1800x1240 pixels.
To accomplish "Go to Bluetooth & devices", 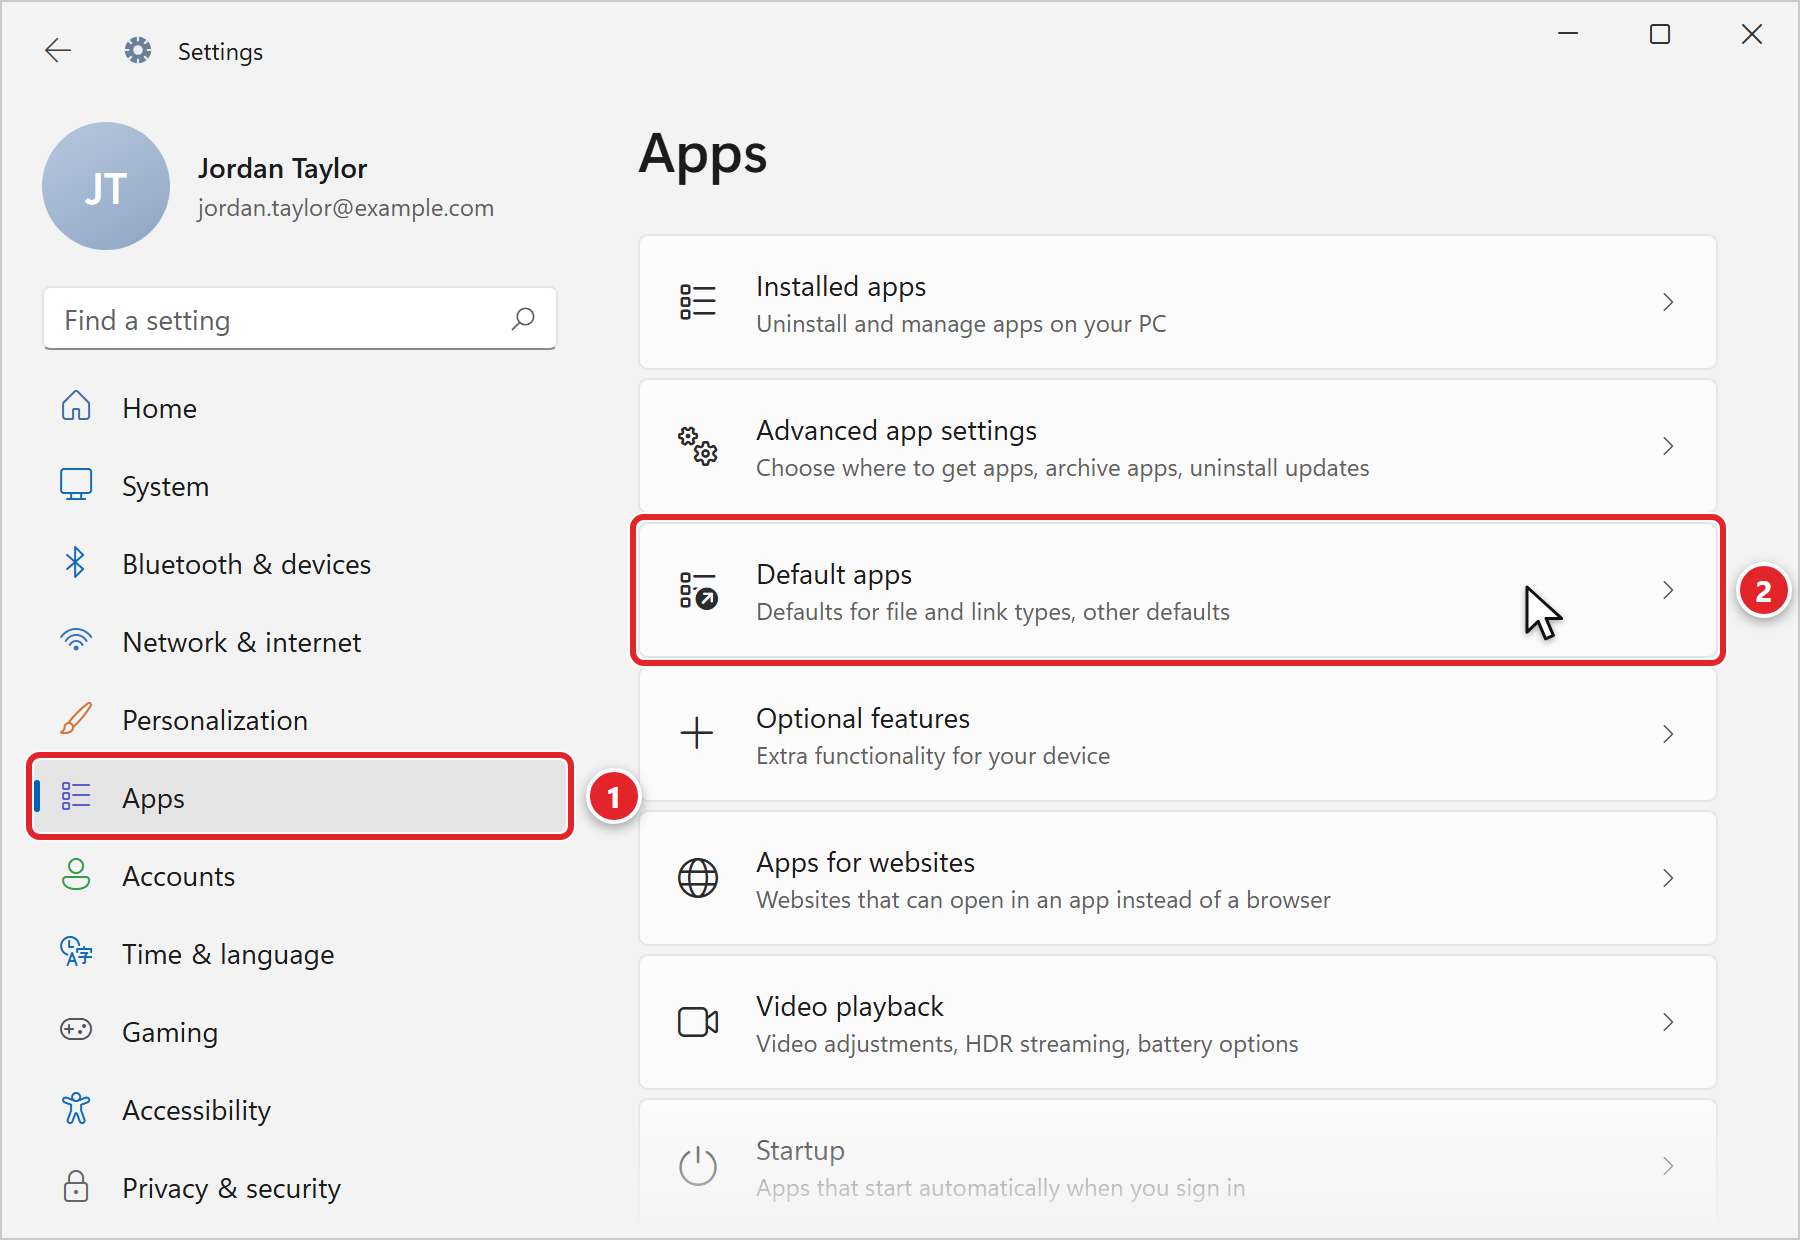I will (x=300, y=563).
